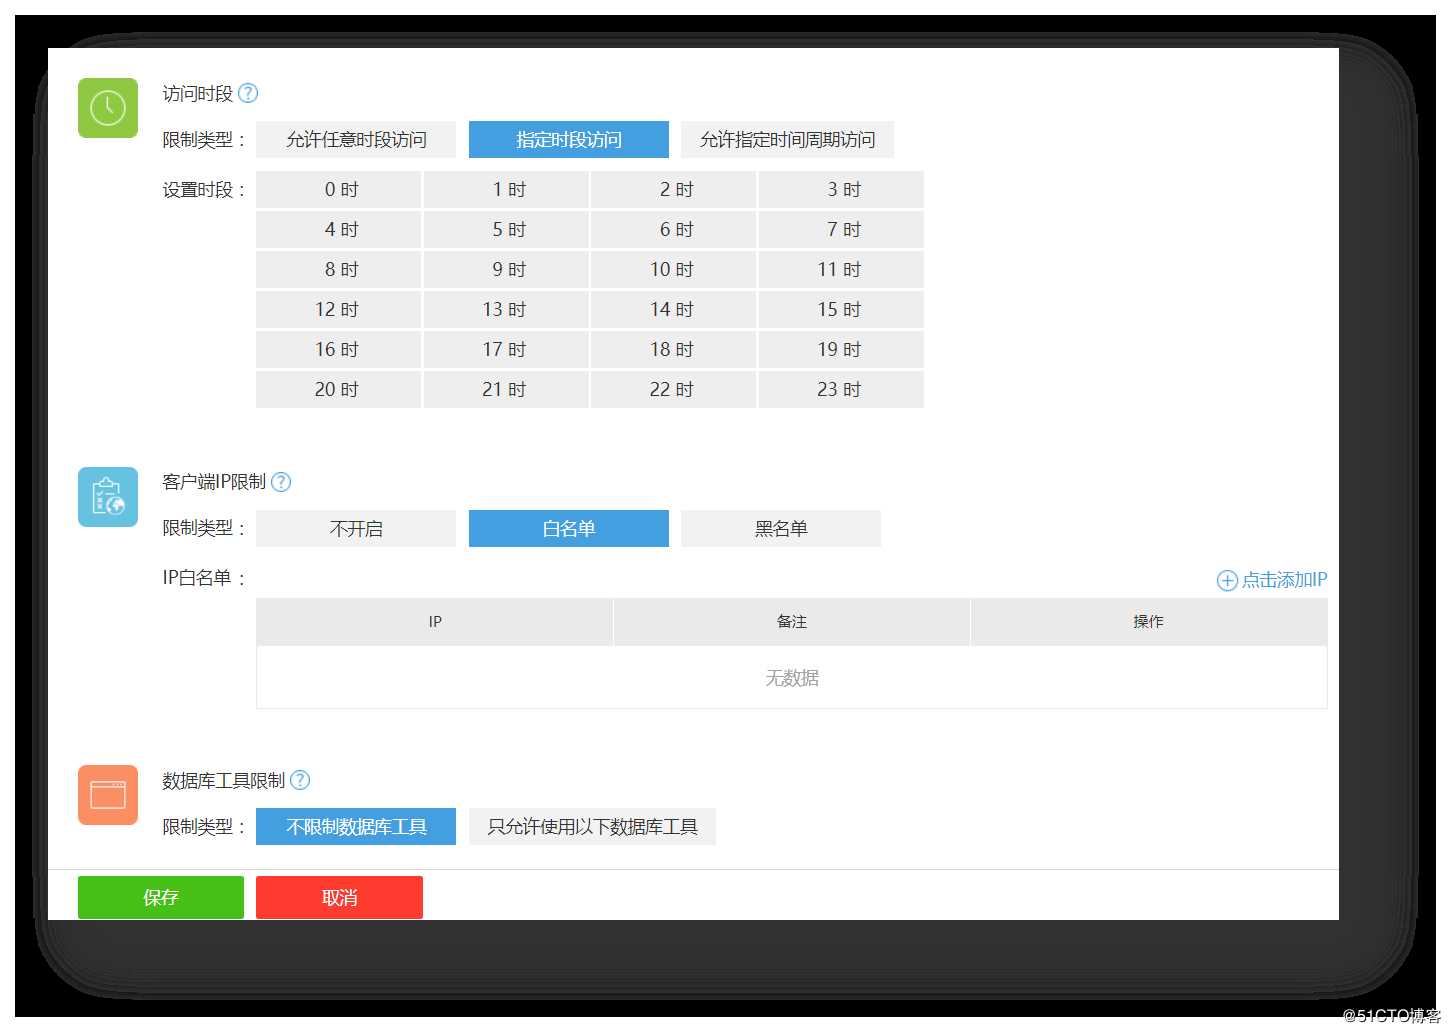Toggle the 14 时 hour slot
The width and height of the screenshot is (1451, 1033).
[x=674, y=310]
